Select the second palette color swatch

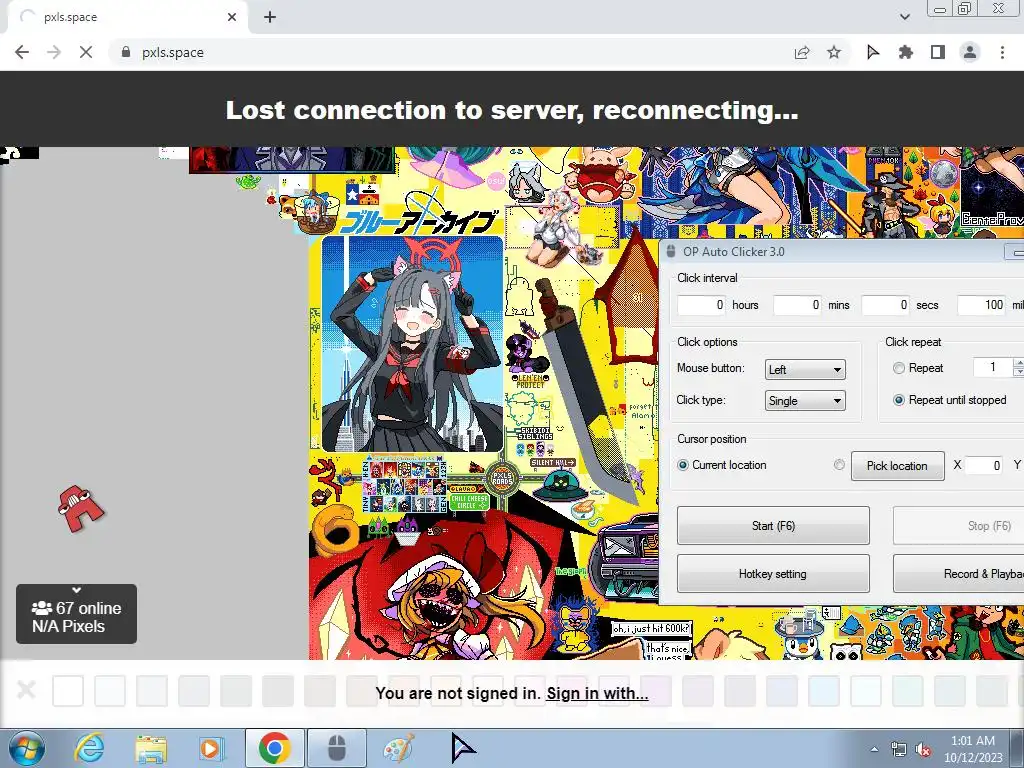pyautogui.click(x=110, y=691)
